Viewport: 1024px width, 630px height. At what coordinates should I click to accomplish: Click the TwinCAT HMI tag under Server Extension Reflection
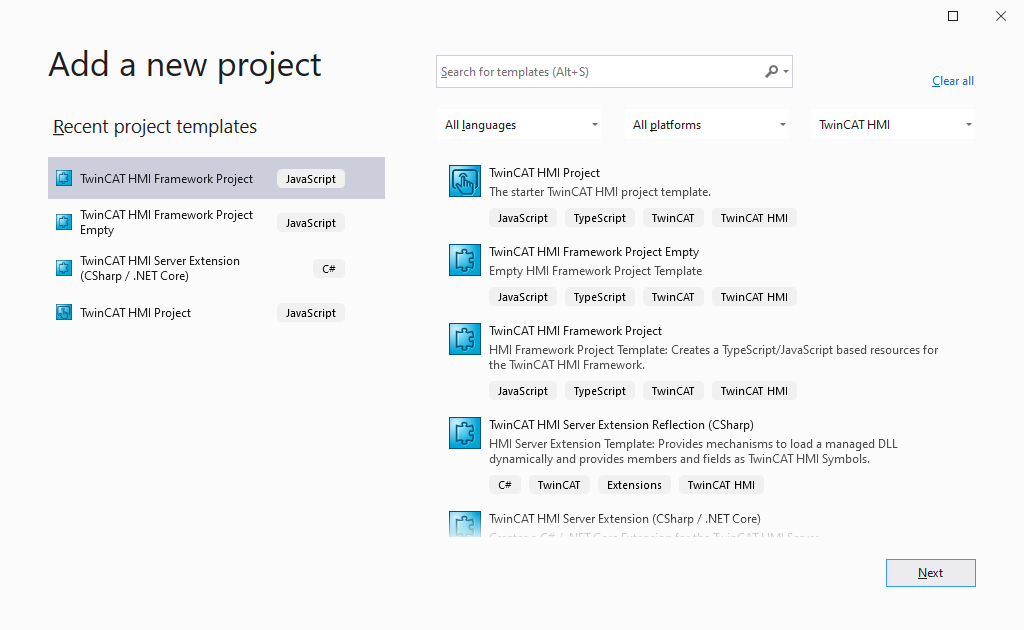721,485
